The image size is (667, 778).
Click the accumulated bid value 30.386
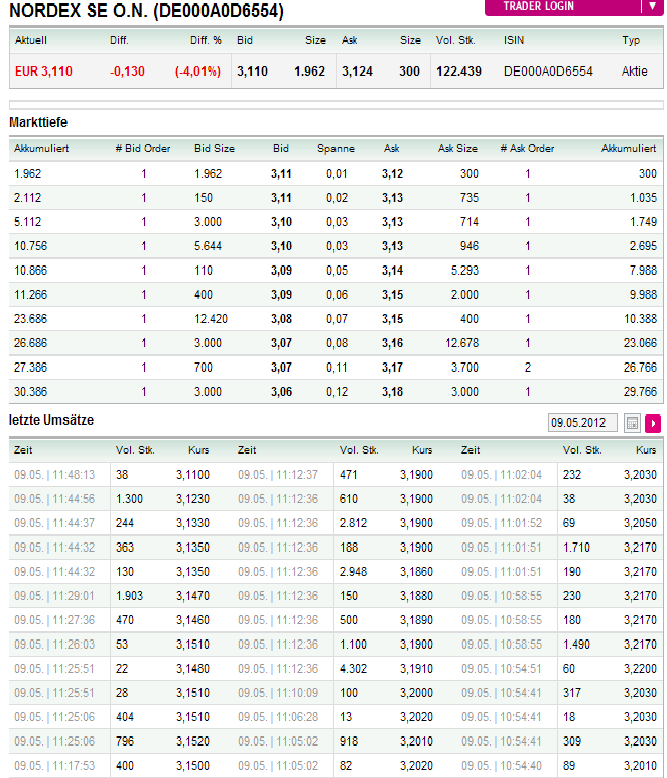pos(30,392)
